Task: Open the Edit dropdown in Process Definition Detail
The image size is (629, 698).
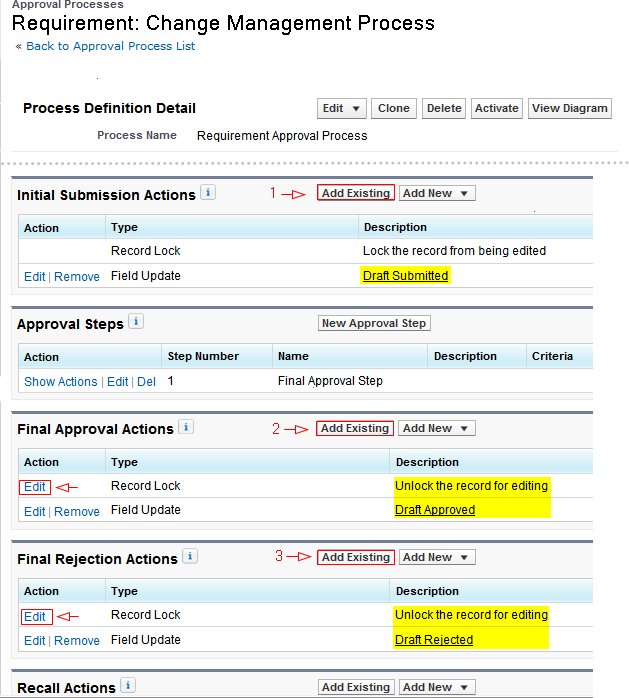Action: [x=342, y=109]
